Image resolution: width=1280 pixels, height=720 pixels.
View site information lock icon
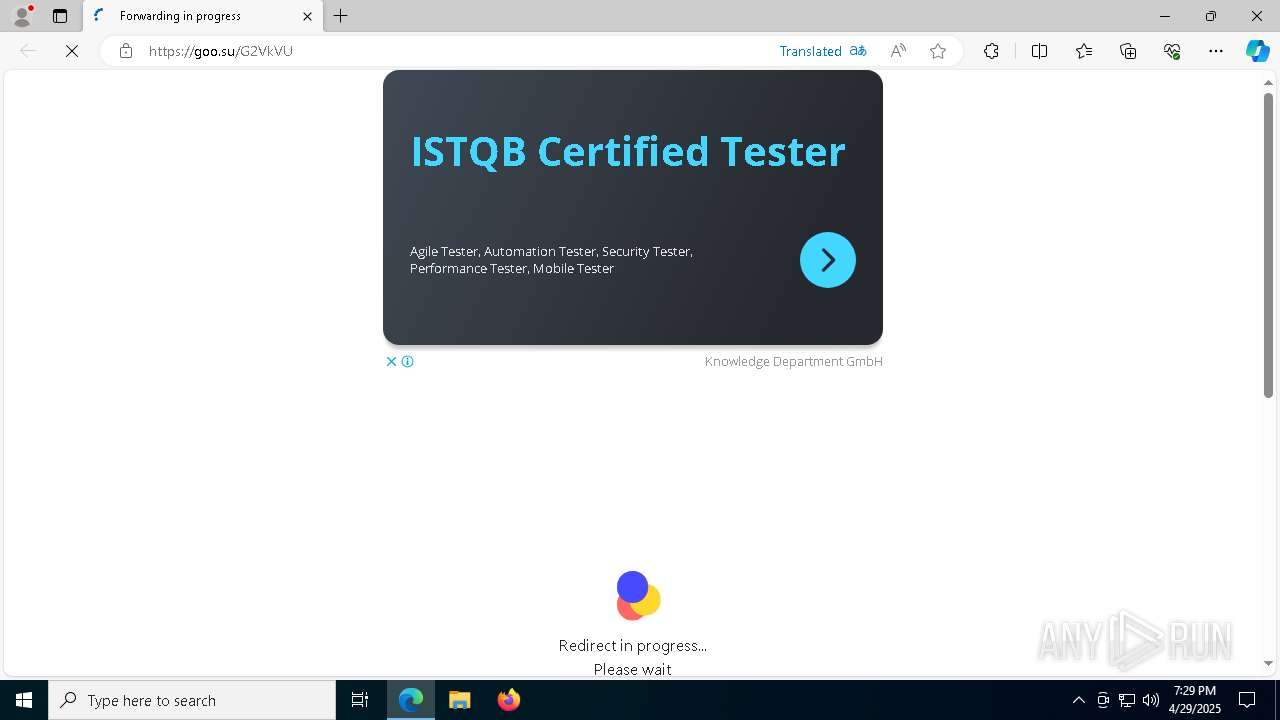coord(126,51)
